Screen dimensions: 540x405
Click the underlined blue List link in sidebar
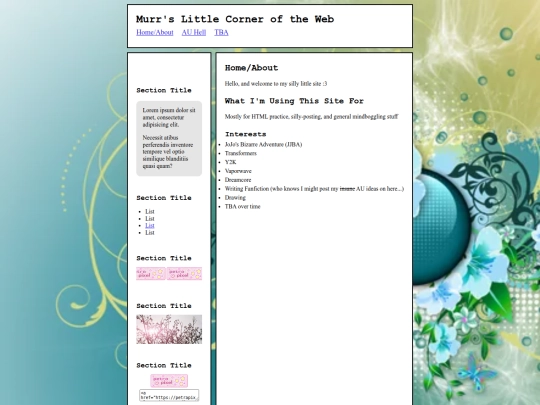pyautogui.click(x=150, y=226)
